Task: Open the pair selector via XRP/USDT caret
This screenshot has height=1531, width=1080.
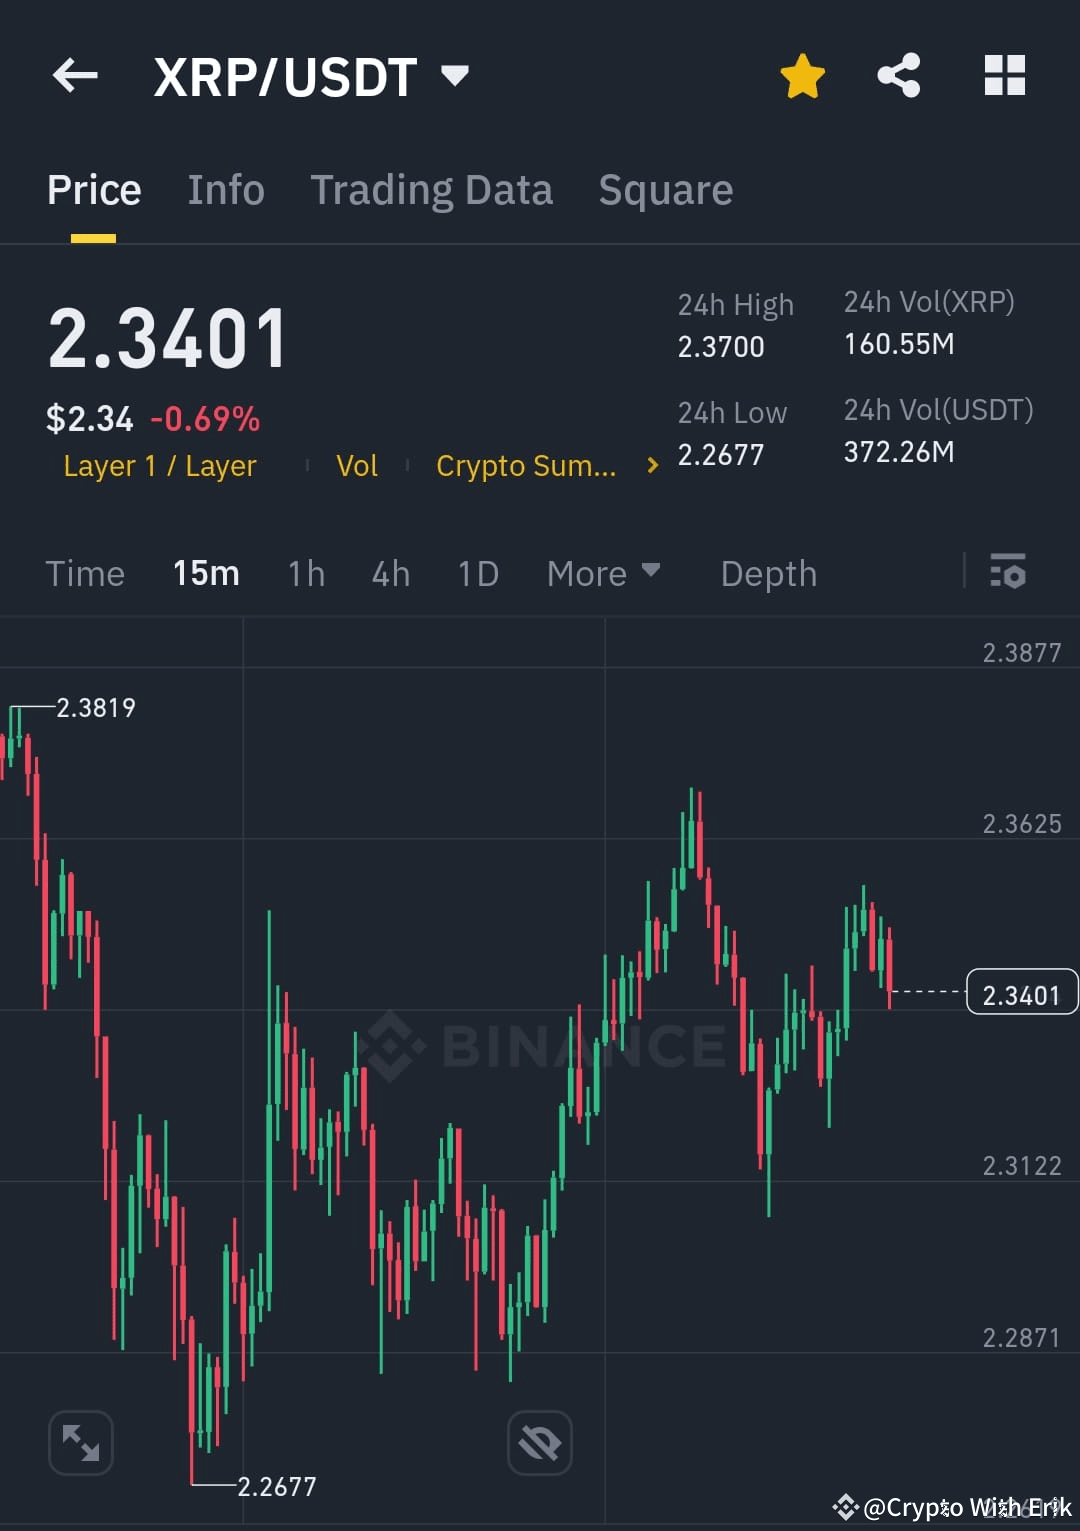Action: tap(455, 76)
